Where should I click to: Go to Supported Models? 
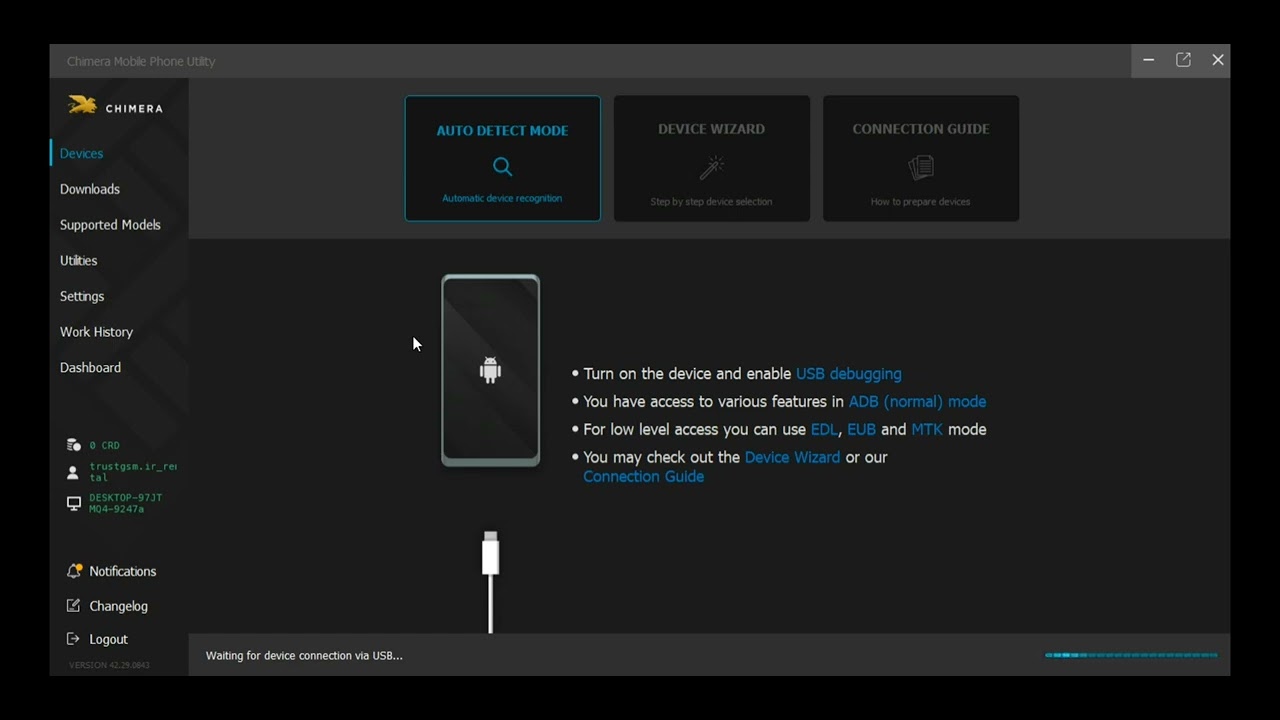[110, 225]
